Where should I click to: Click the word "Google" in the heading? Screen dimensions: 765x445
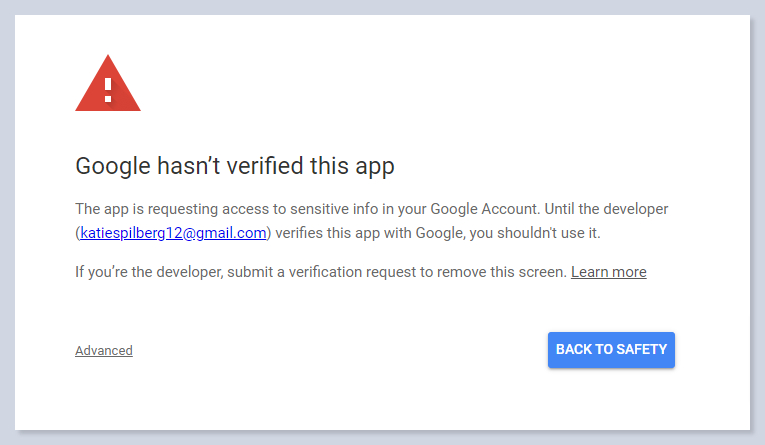coord(113,166)
